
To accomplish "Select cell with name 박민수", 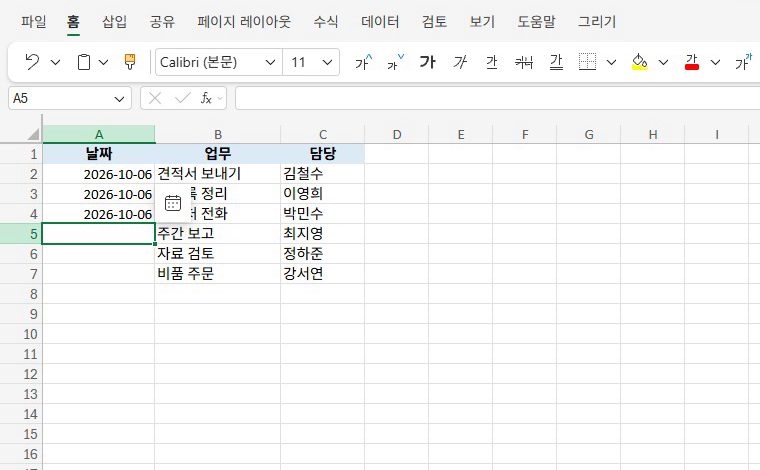I will 323,214.
